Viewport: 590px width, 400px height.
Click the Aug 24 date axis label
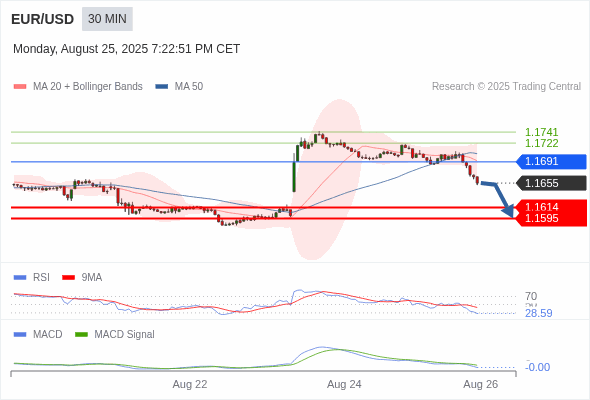coord(344,384)
